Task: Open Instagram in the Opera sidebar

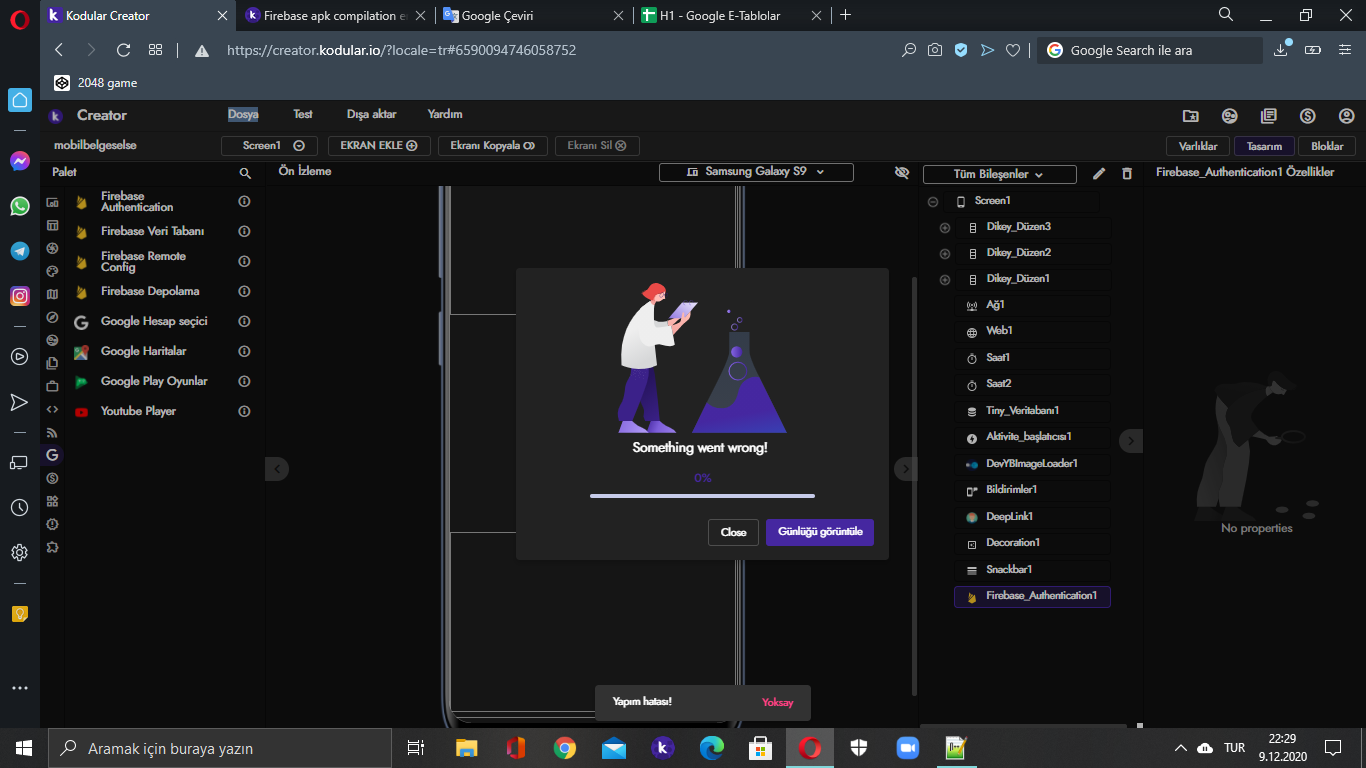Action: tap(20, 296)
